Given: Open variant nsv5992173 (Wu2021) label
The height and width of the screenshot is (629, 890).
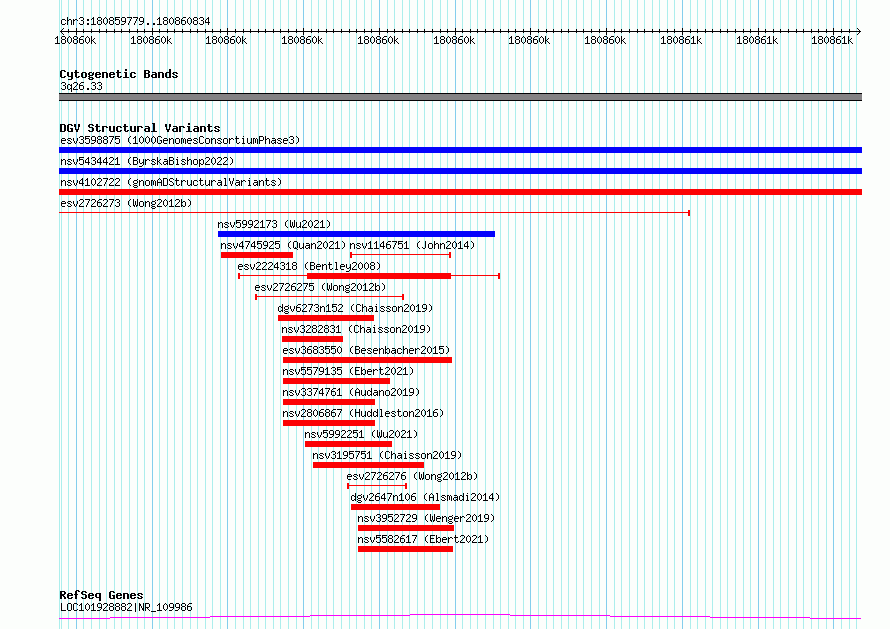Looking at the screenshot, I should tap(274, 224).
